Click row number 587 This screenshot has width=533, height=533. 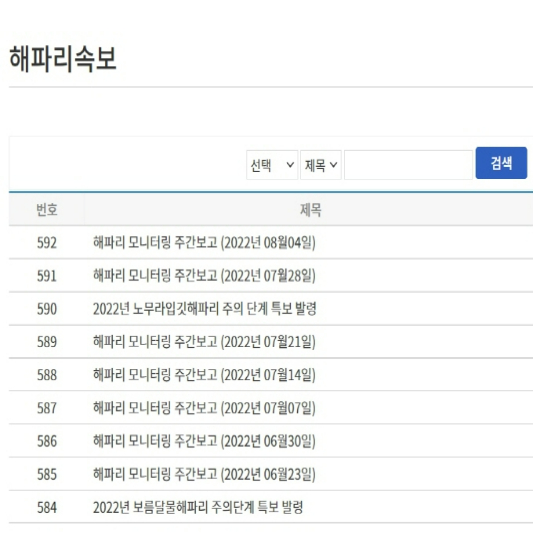click(47, 408)
